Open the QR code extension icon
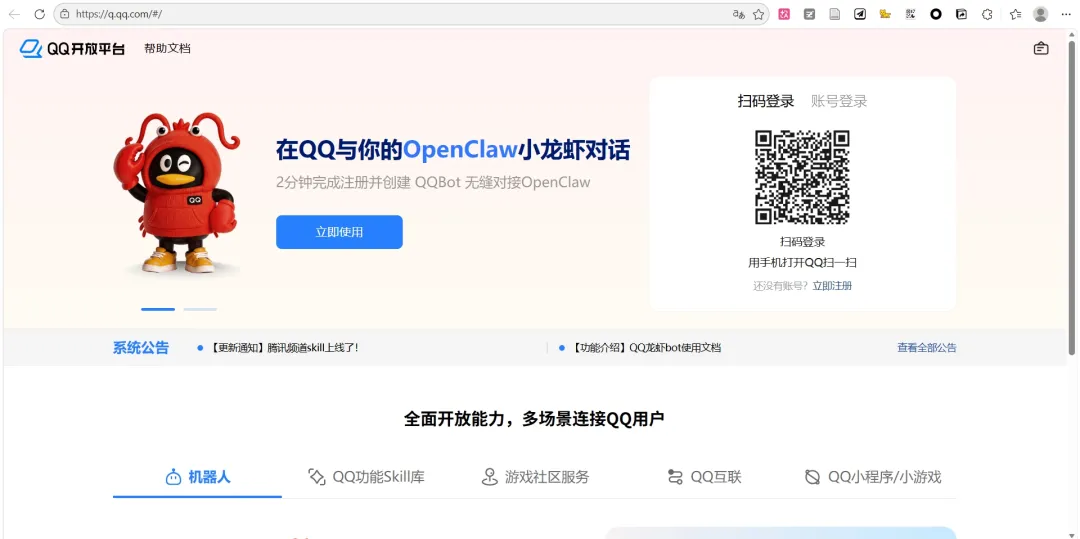1080x539 pixels. [x=911, y=14]
